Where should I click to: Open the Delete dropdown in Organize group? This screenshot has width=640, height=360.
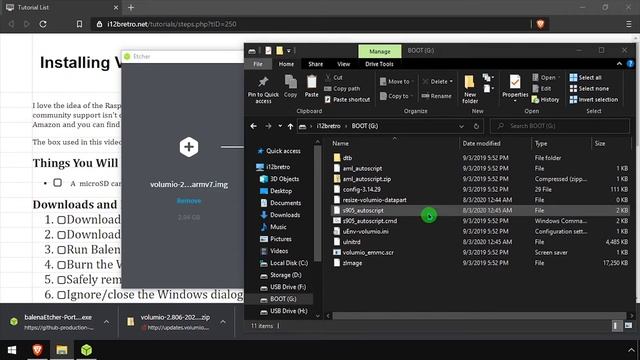(x=438, y=82)
